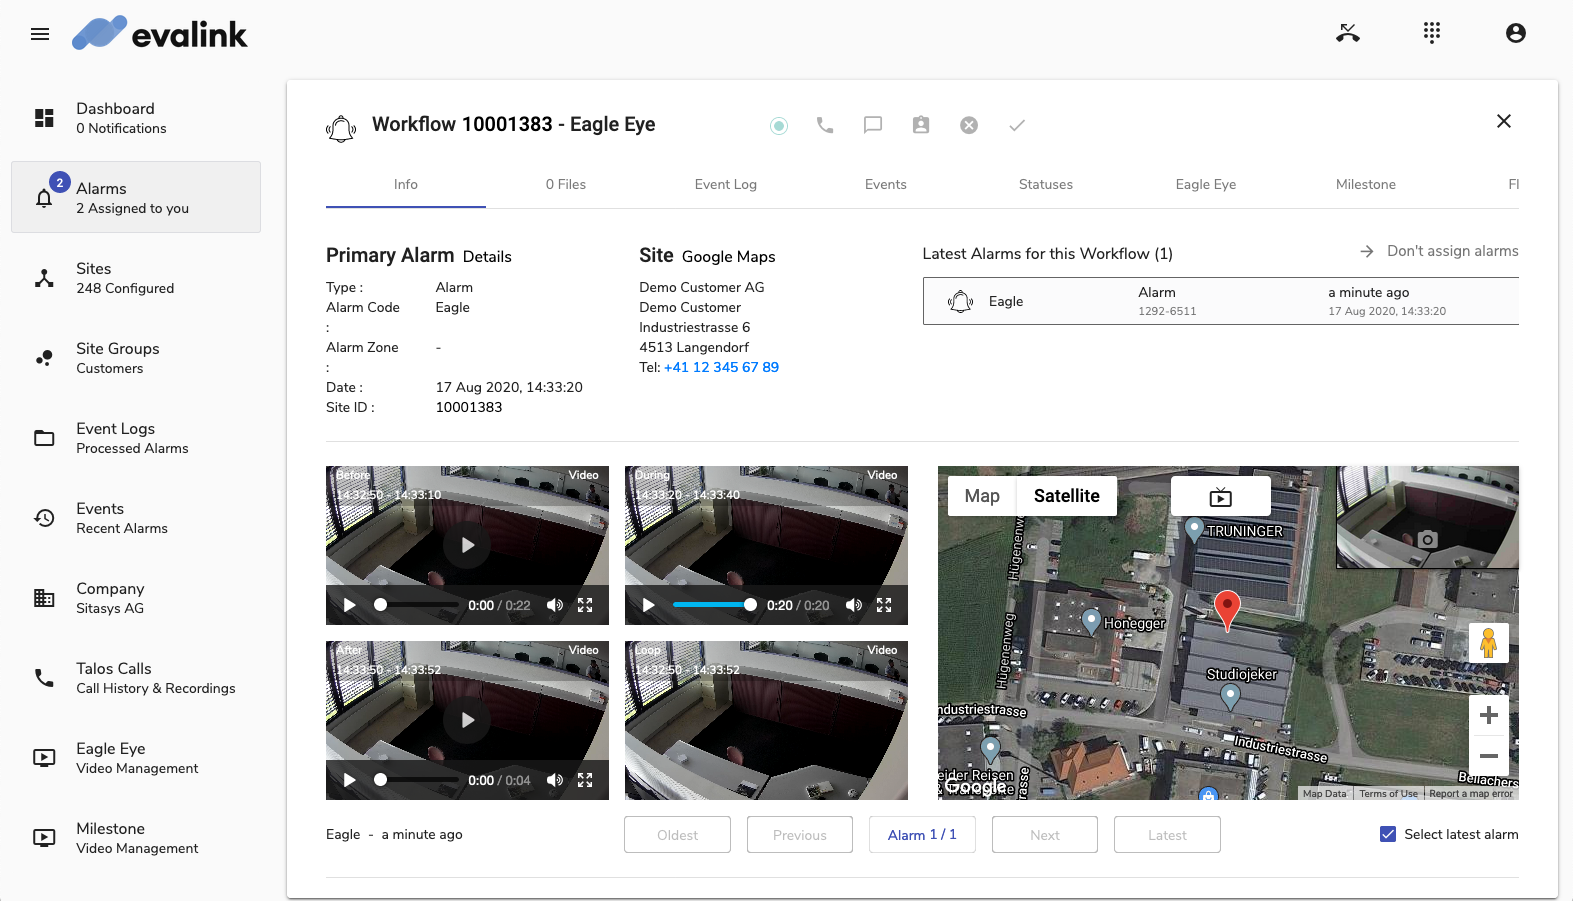Screen dimensions: 1573x901
Task: Click the Previous alarm button
Action: point(800,835)
